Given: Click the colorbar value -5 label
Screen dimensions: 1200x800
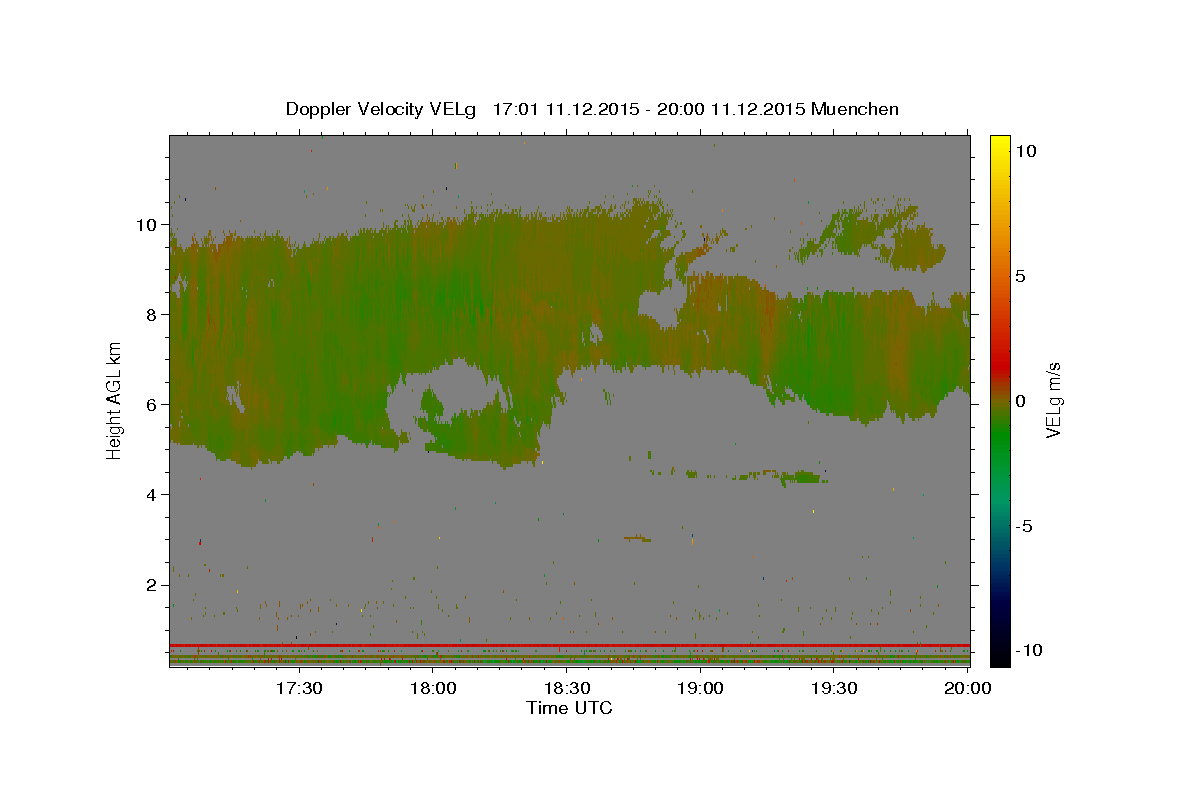Looking at the screenshot, I should [x=1025, y=526].
